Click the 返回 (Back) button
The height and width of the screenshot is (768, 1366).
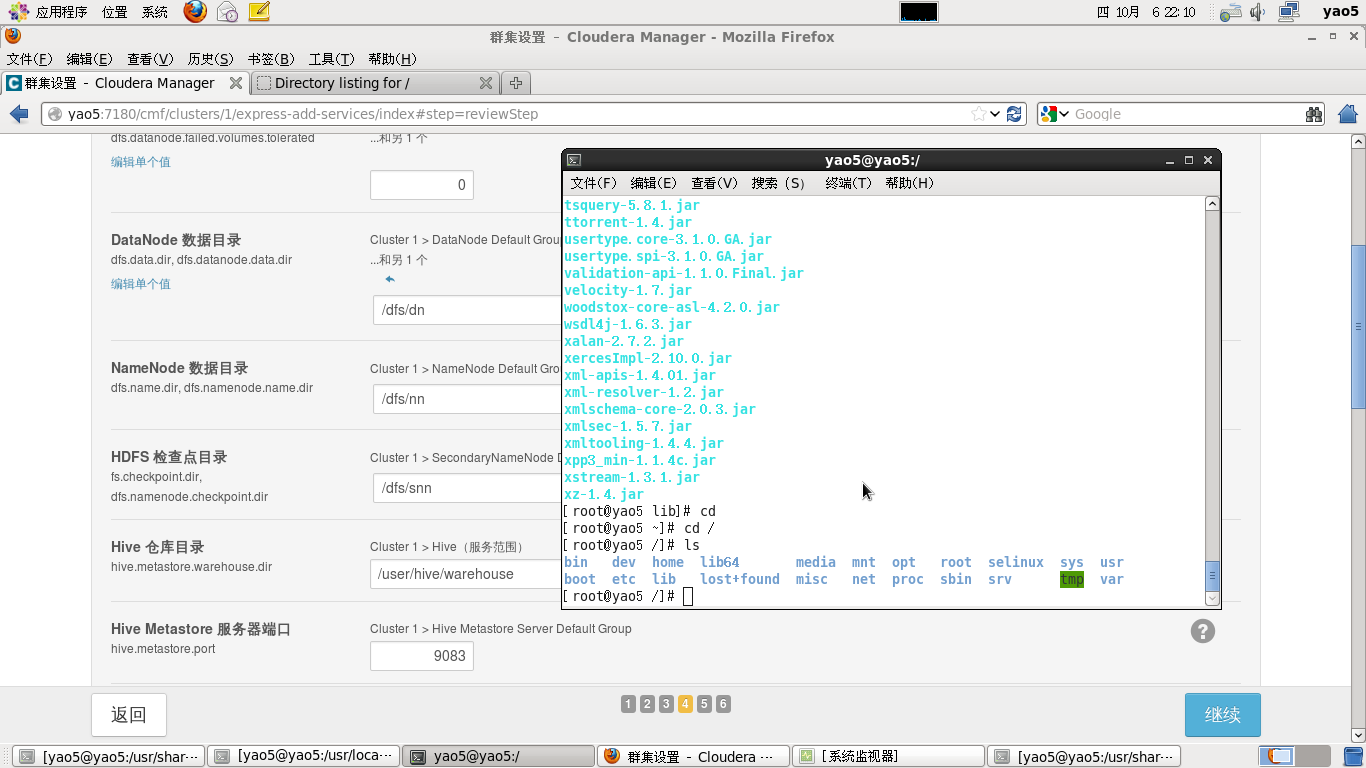[x=129, y=715]
